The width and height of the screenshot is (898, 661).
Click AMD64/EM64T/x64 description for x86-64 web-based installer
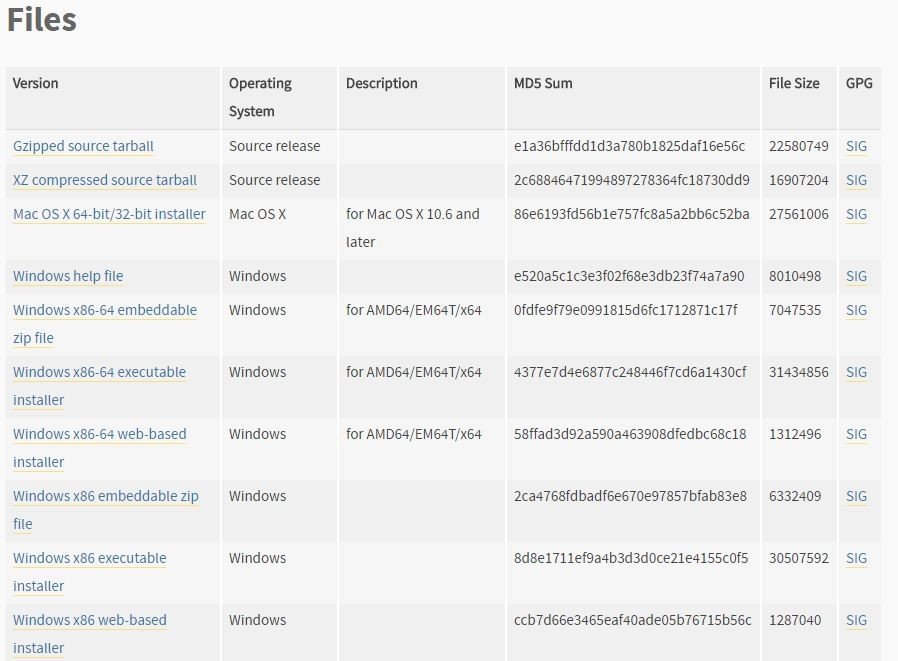(x=413, y=434)
